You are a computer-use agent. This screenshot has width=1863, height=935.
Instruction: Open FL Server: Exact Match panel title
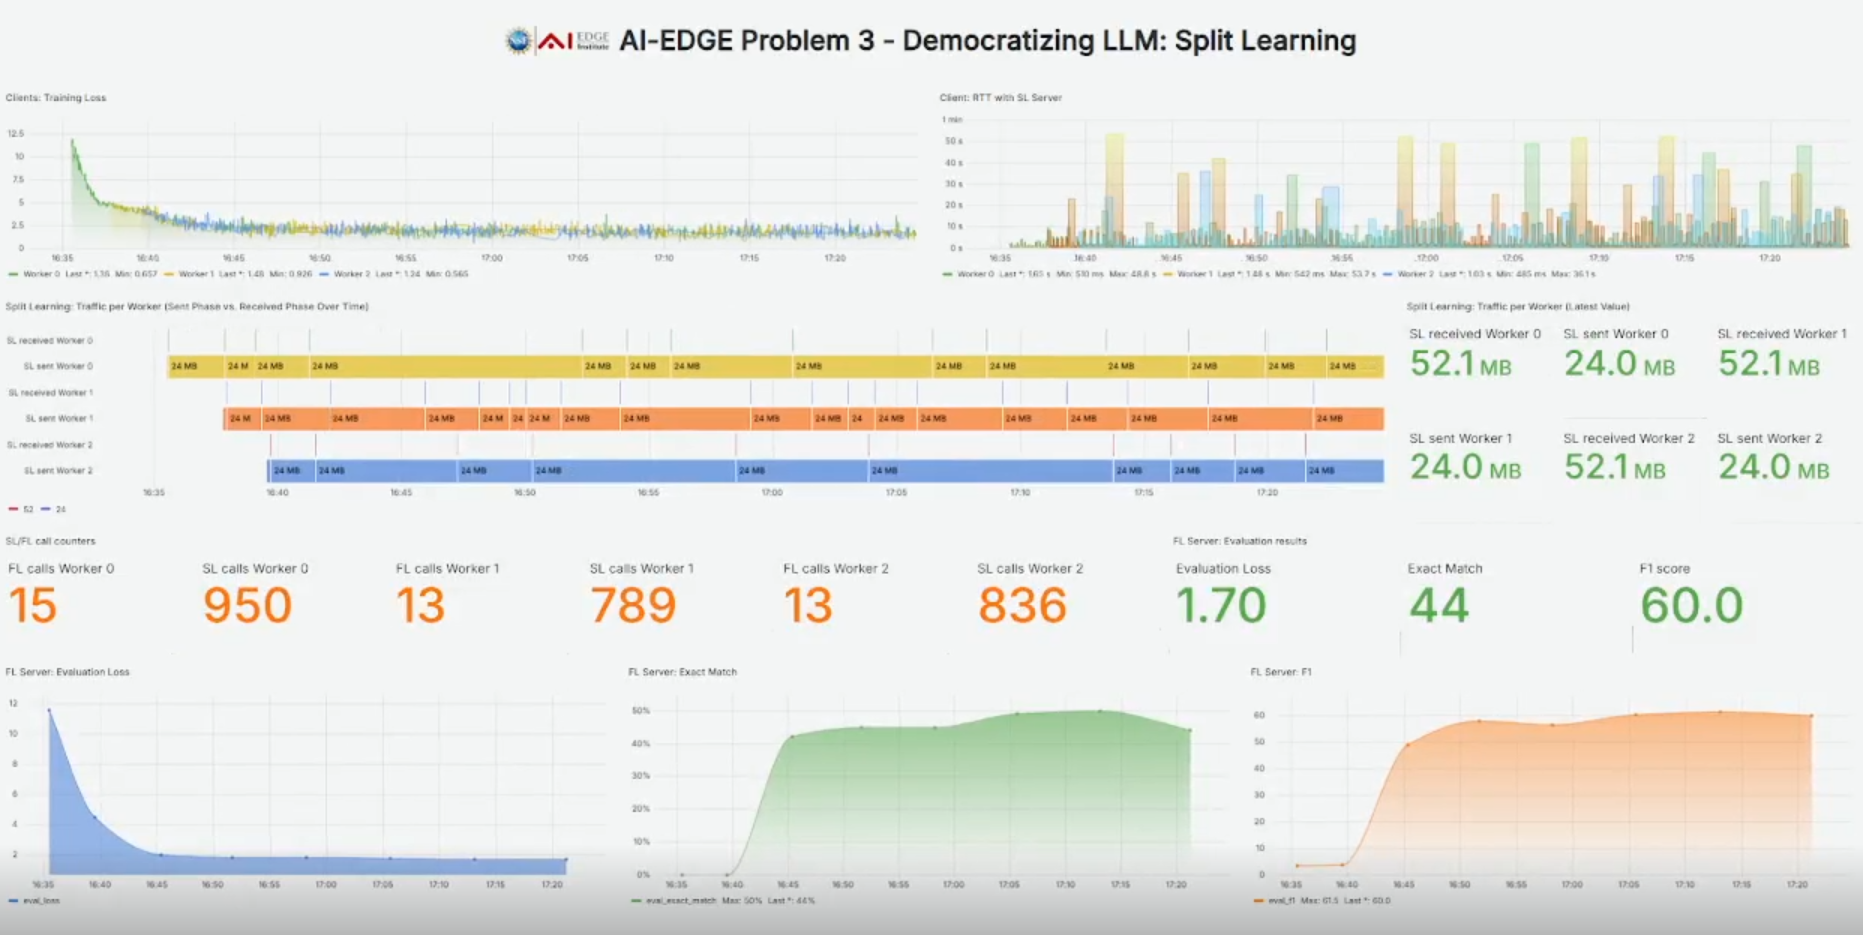[x=682, y=672]
